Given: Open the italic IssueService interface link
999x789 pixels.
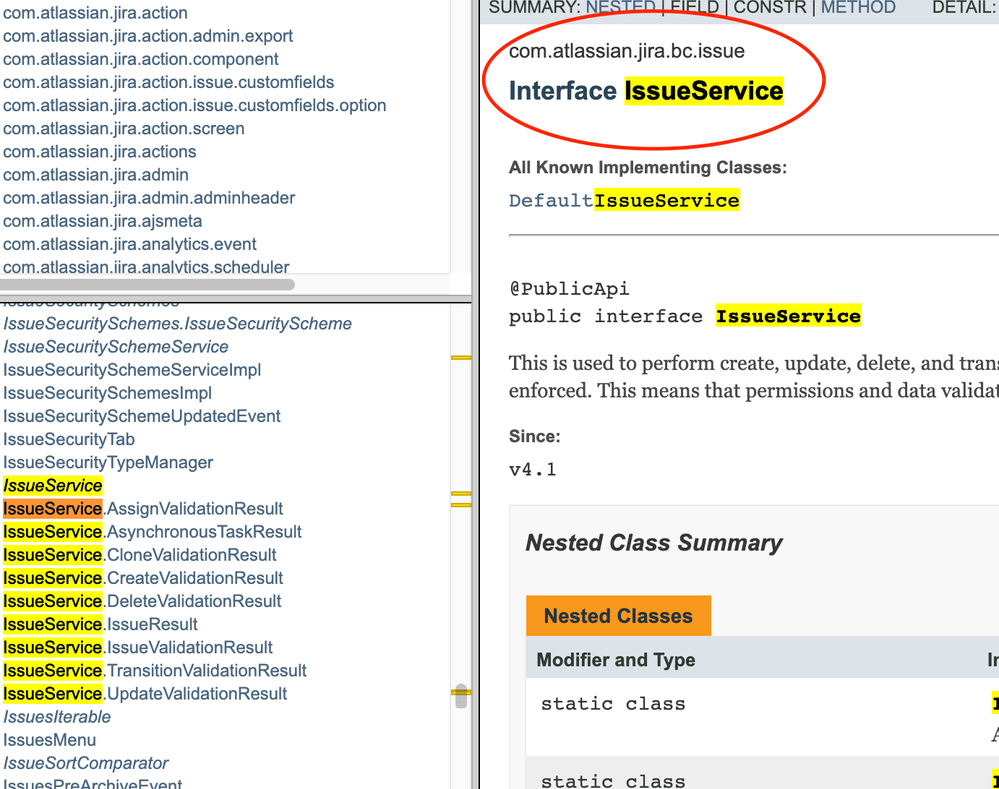Looking at the screenshot, I should 52,486.
